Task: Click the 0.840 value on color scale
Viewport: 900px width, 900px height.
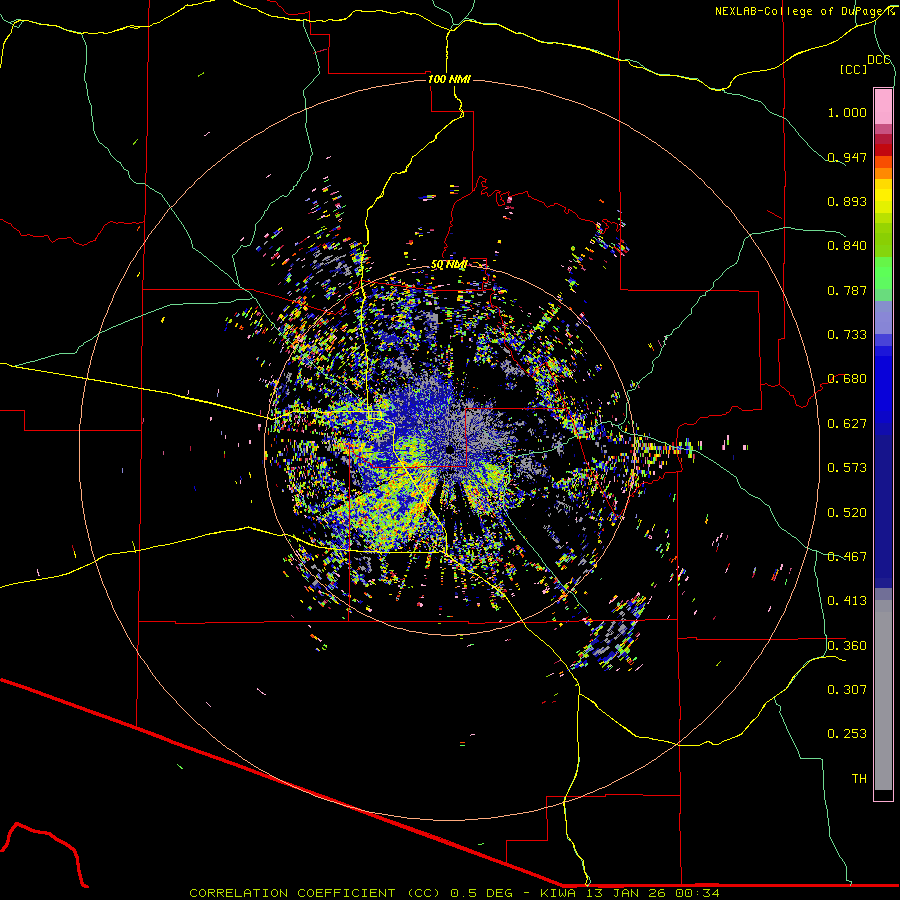Action: [847, 246]
